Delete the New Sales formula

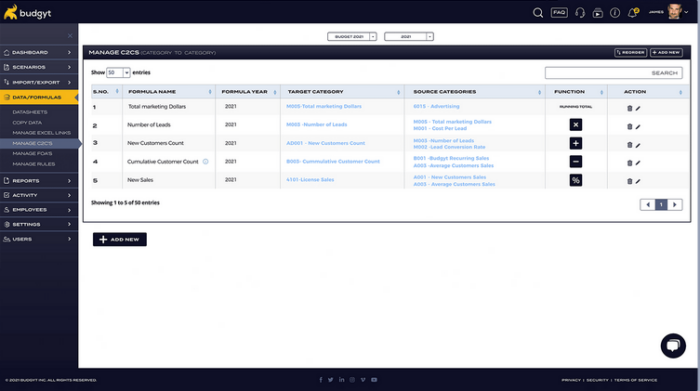(629, 181)
